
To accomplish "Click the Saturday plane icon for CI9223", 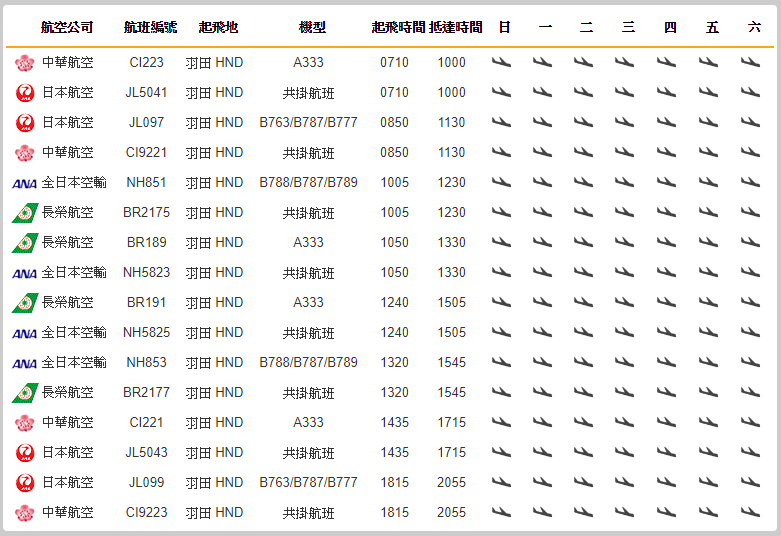I will coord(750,512).
